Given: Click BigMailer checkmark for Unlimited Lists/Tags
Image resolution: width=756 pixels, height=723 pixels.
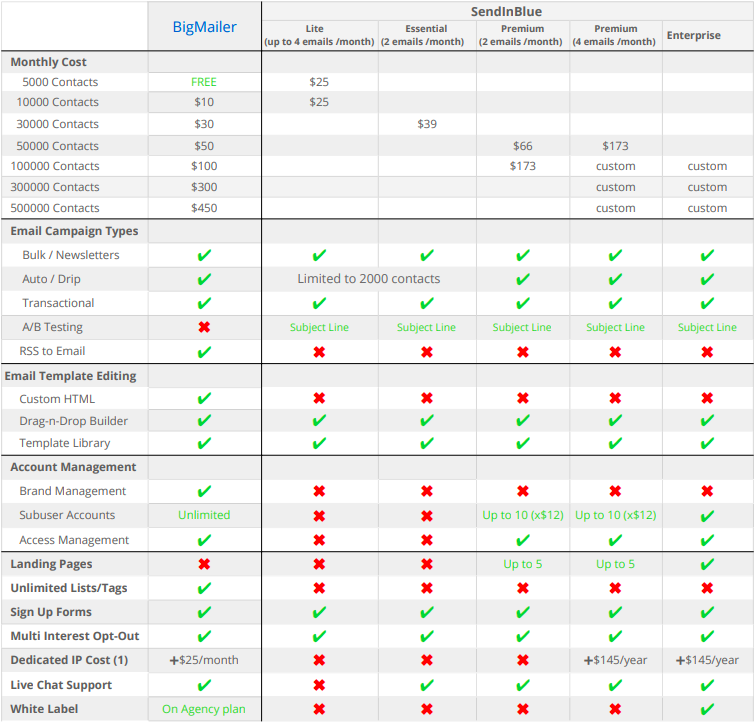Looking at the screenshot, I should (204, 589).
